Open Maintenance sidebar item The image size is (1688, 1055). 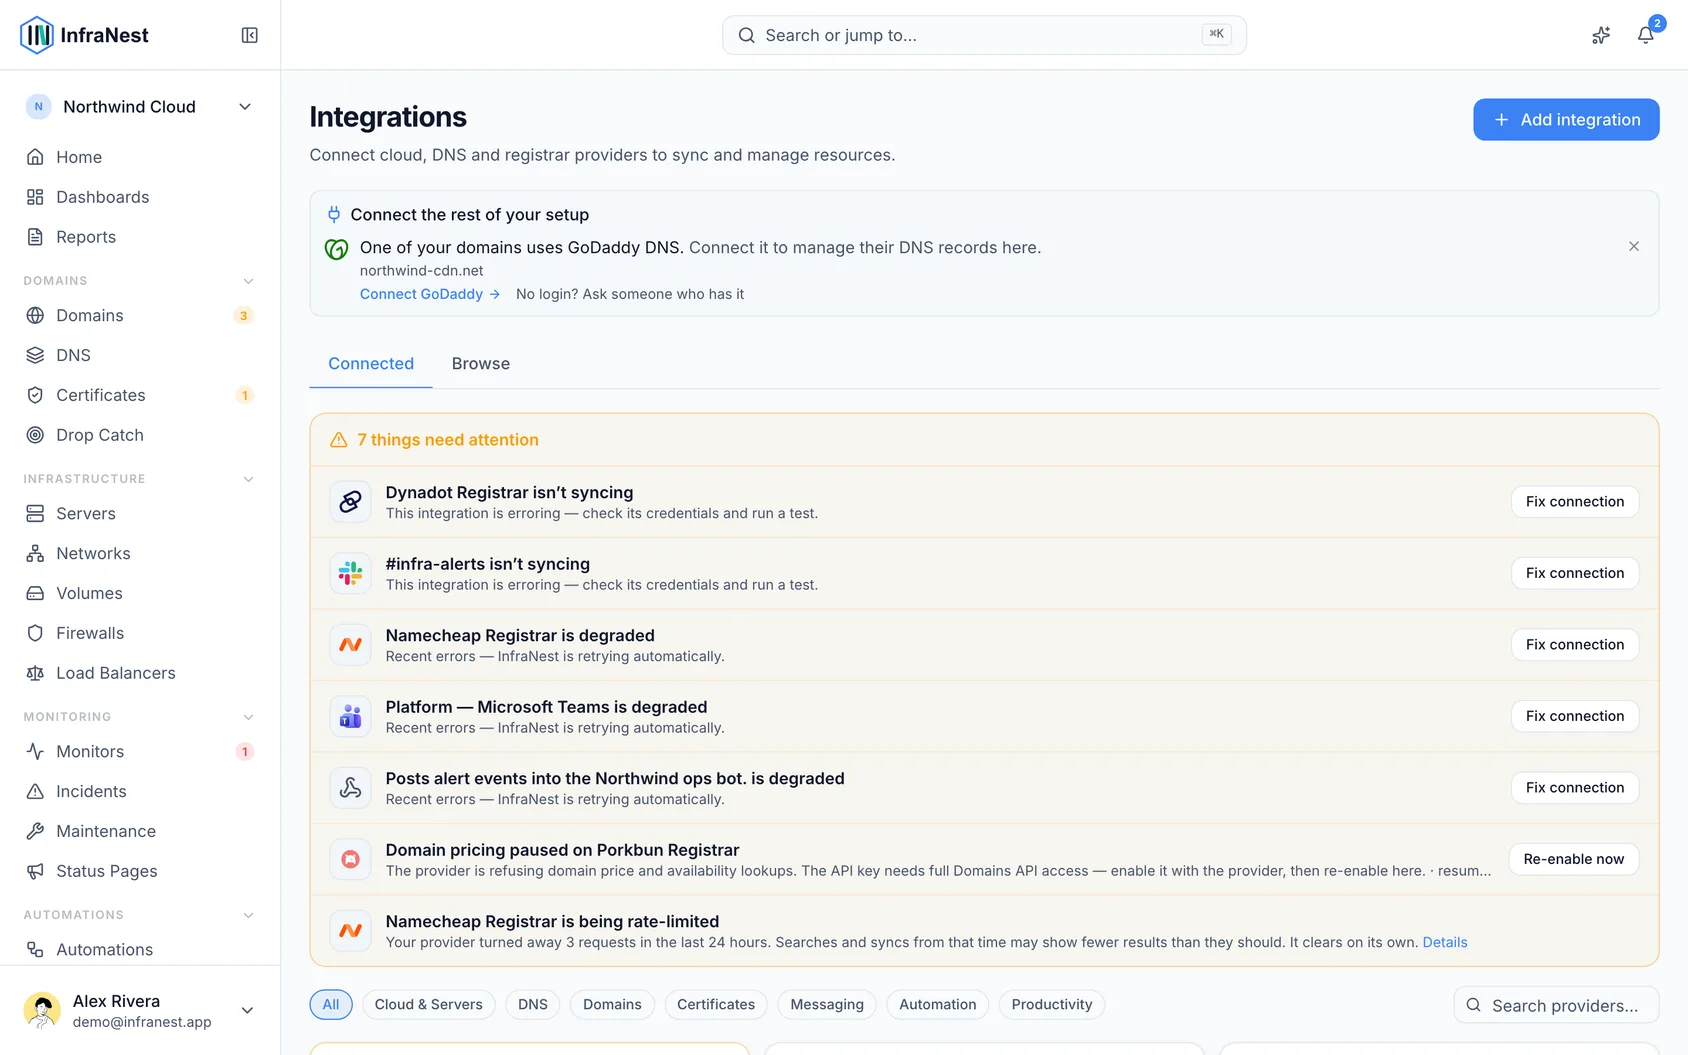click(140, 831)
